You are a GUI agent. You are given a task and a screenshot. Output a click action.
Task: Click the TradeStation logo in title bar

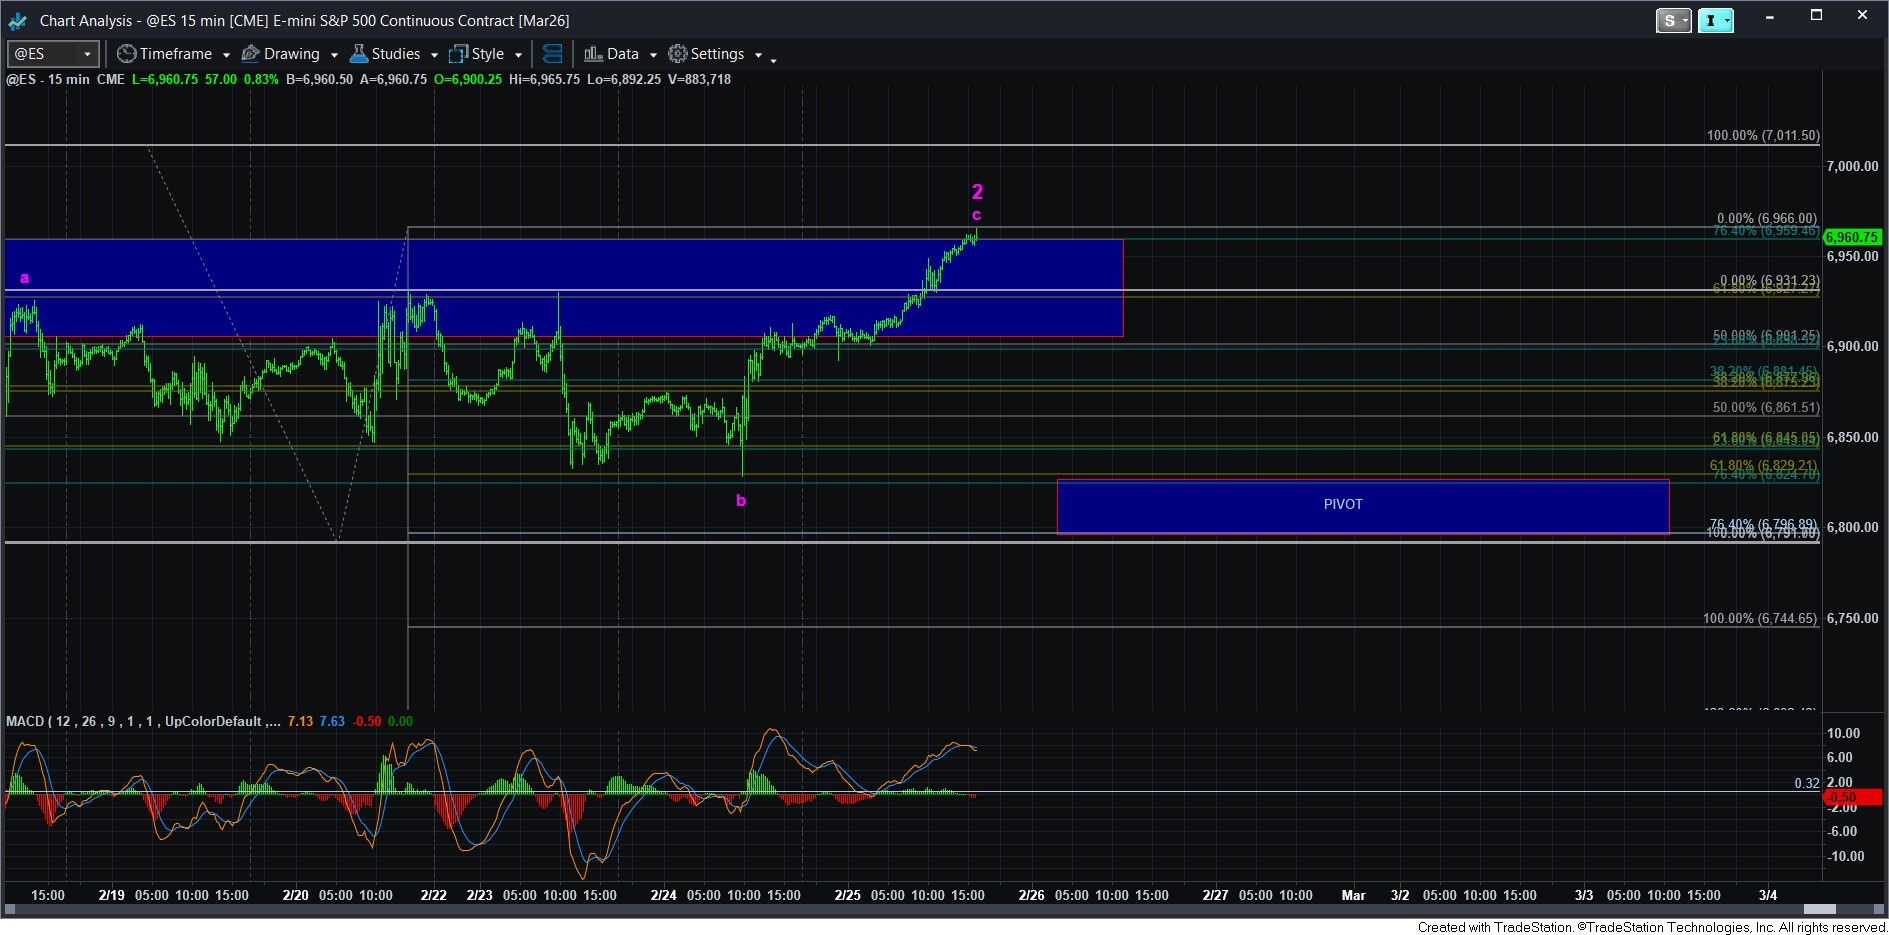(x=18, y=21)
